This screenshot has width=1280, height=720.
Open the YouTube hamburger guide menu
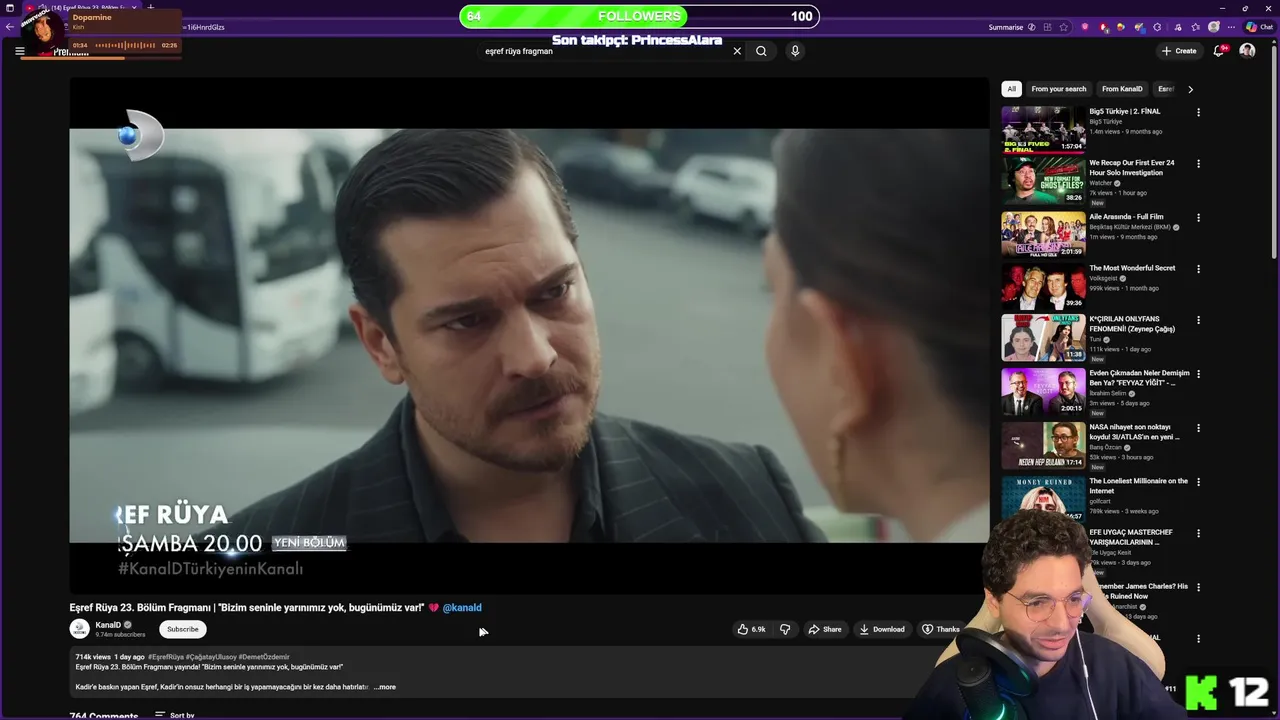19,51
